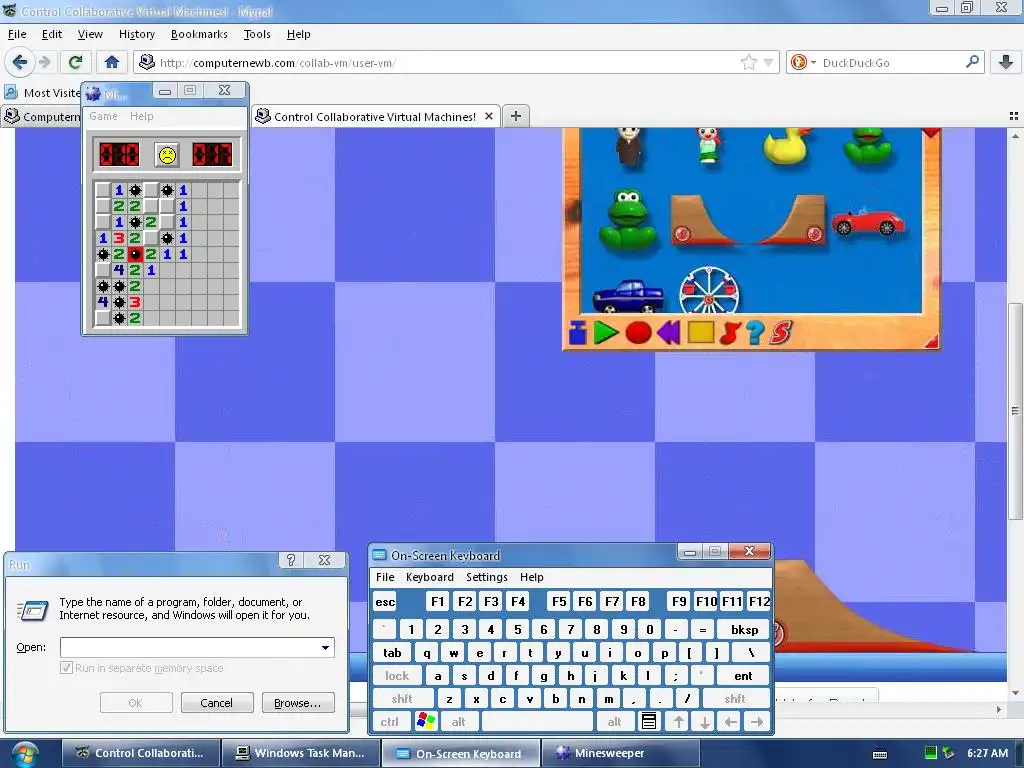
Task: Open the browser File menu
Action: pyautogui.click(x=17, y=34)
